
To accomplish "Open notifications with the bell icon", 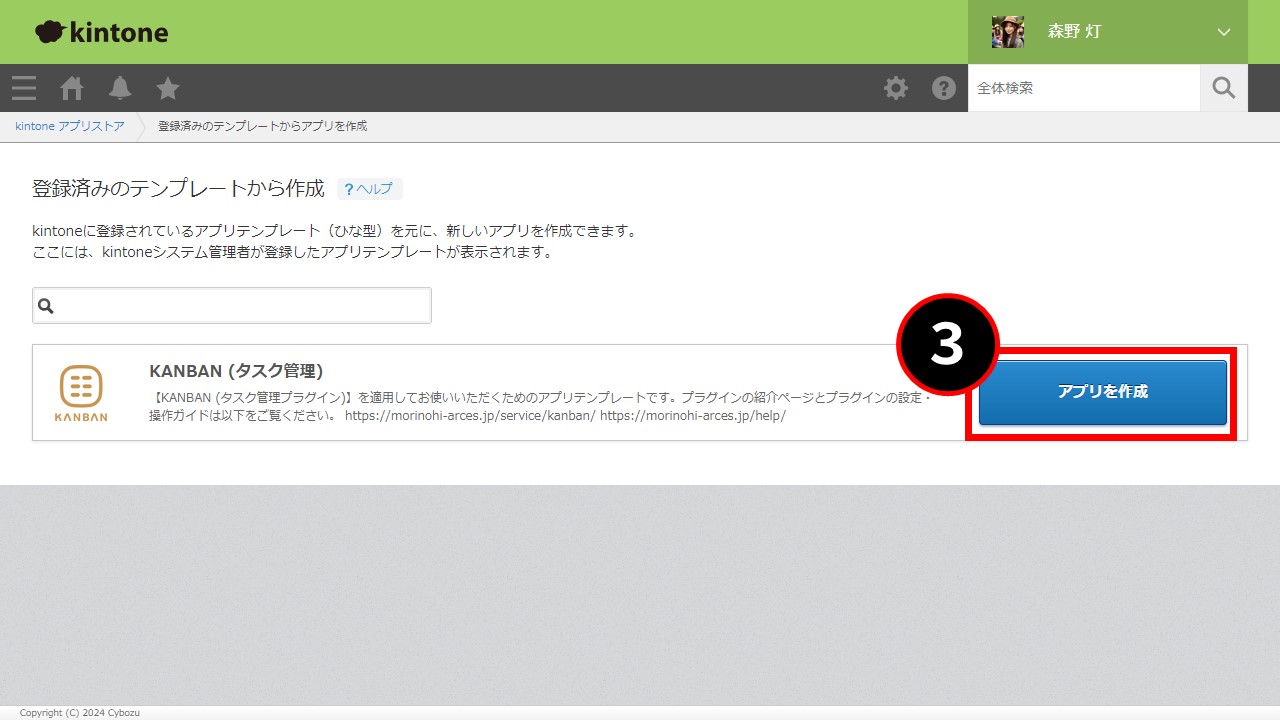I will click(x=120, y=88).
